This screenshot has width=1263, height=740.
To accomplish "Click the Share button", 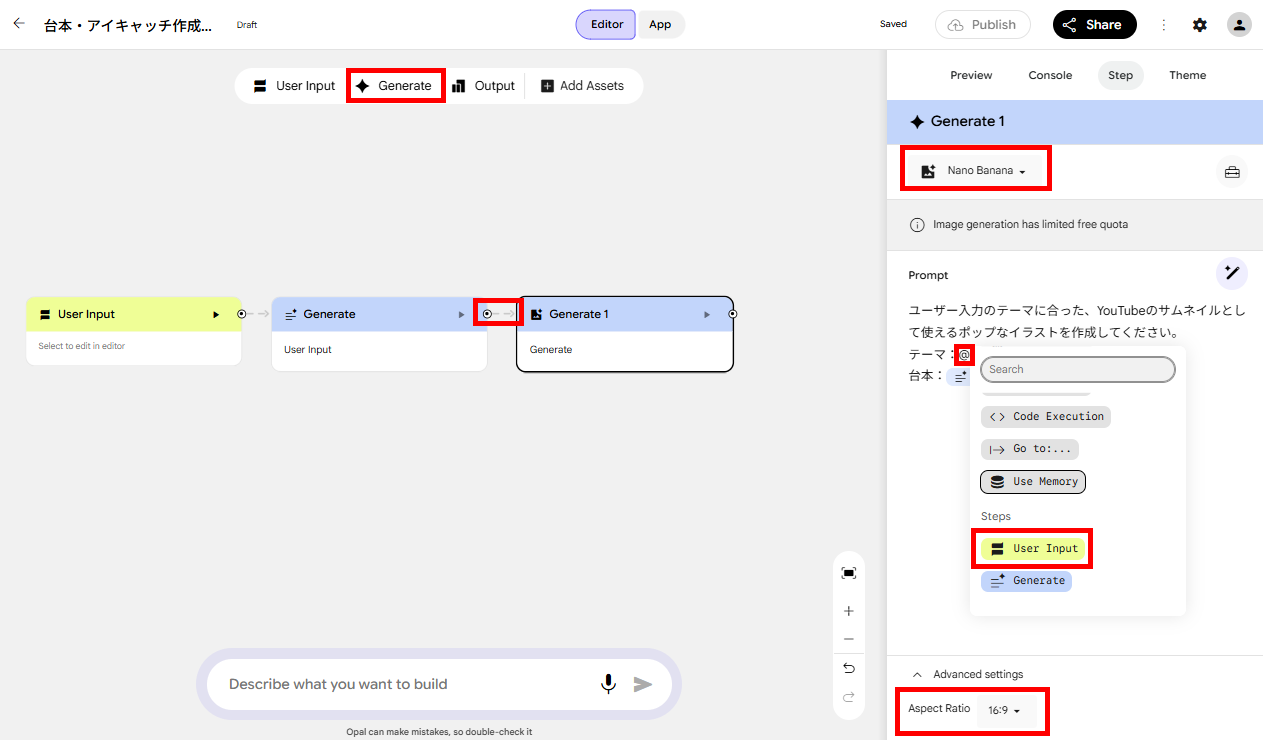I will [1094, 25].
